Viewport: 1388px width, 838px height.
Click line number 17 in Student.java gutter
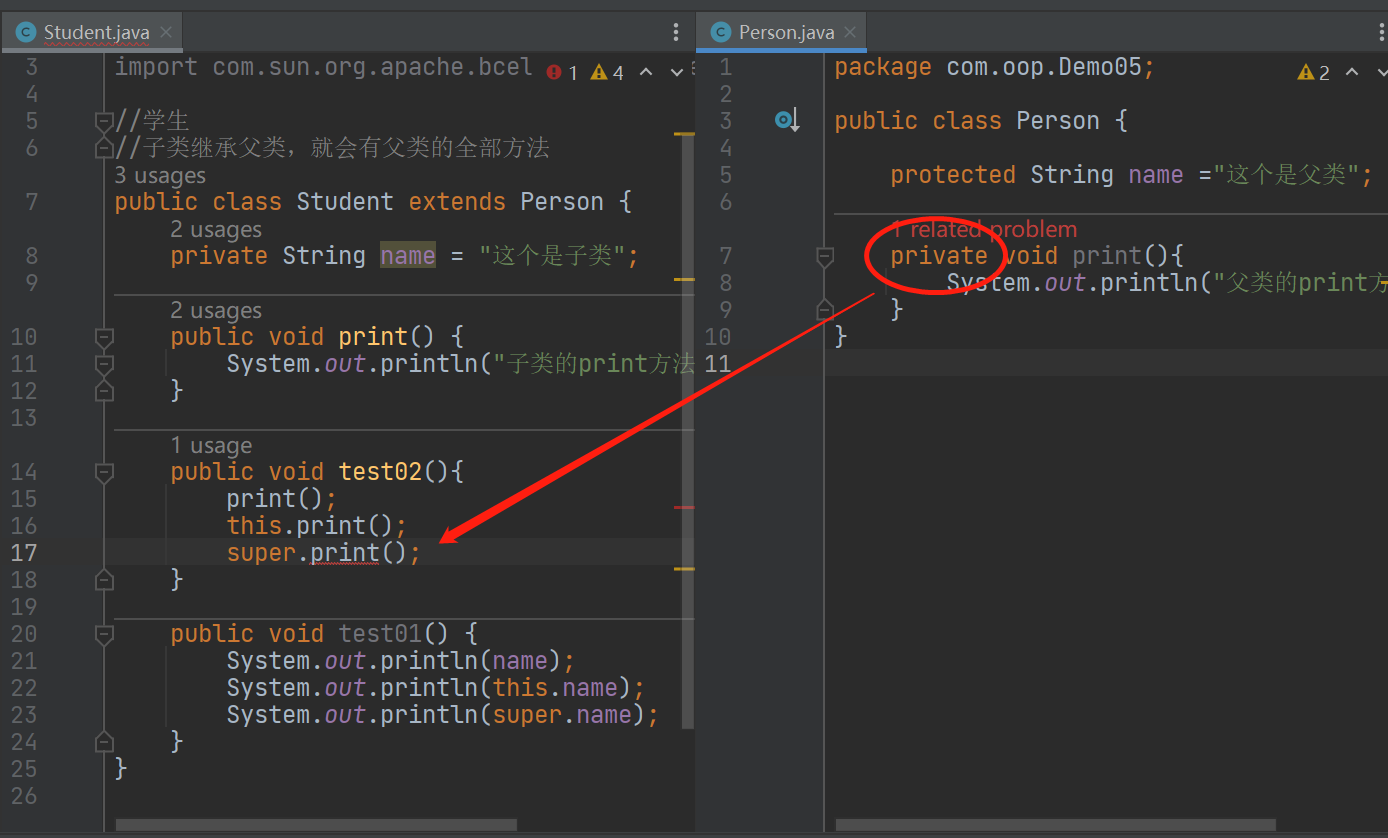point(24,553)
